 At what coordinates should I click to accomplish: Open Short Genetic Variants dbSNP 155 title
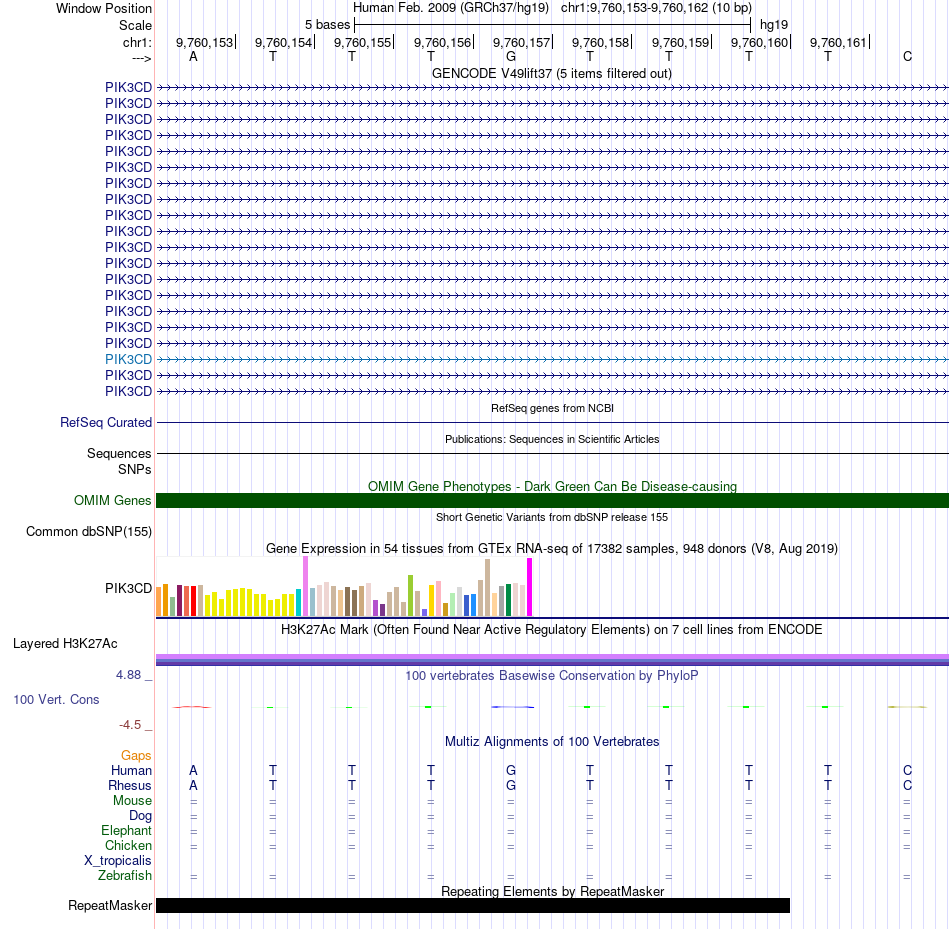[552, 518]
